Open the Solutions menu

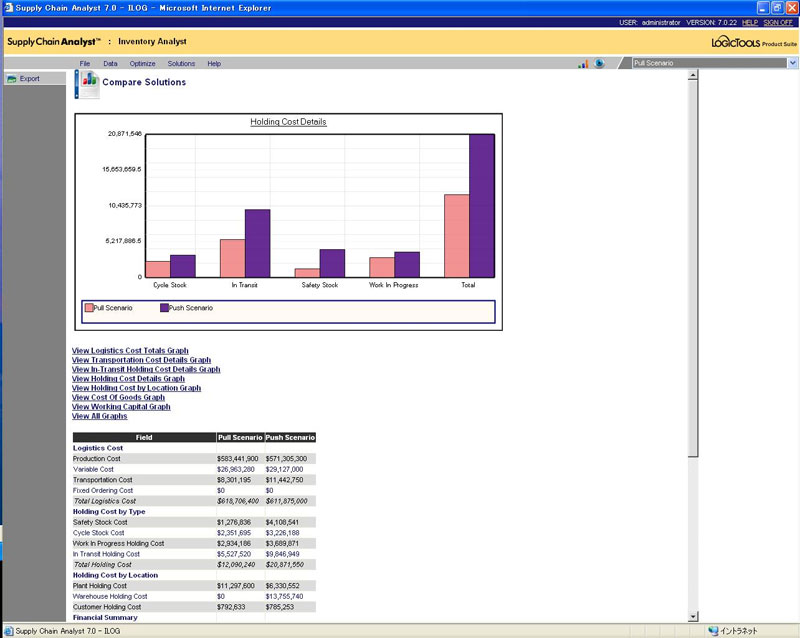click(181, 64)
